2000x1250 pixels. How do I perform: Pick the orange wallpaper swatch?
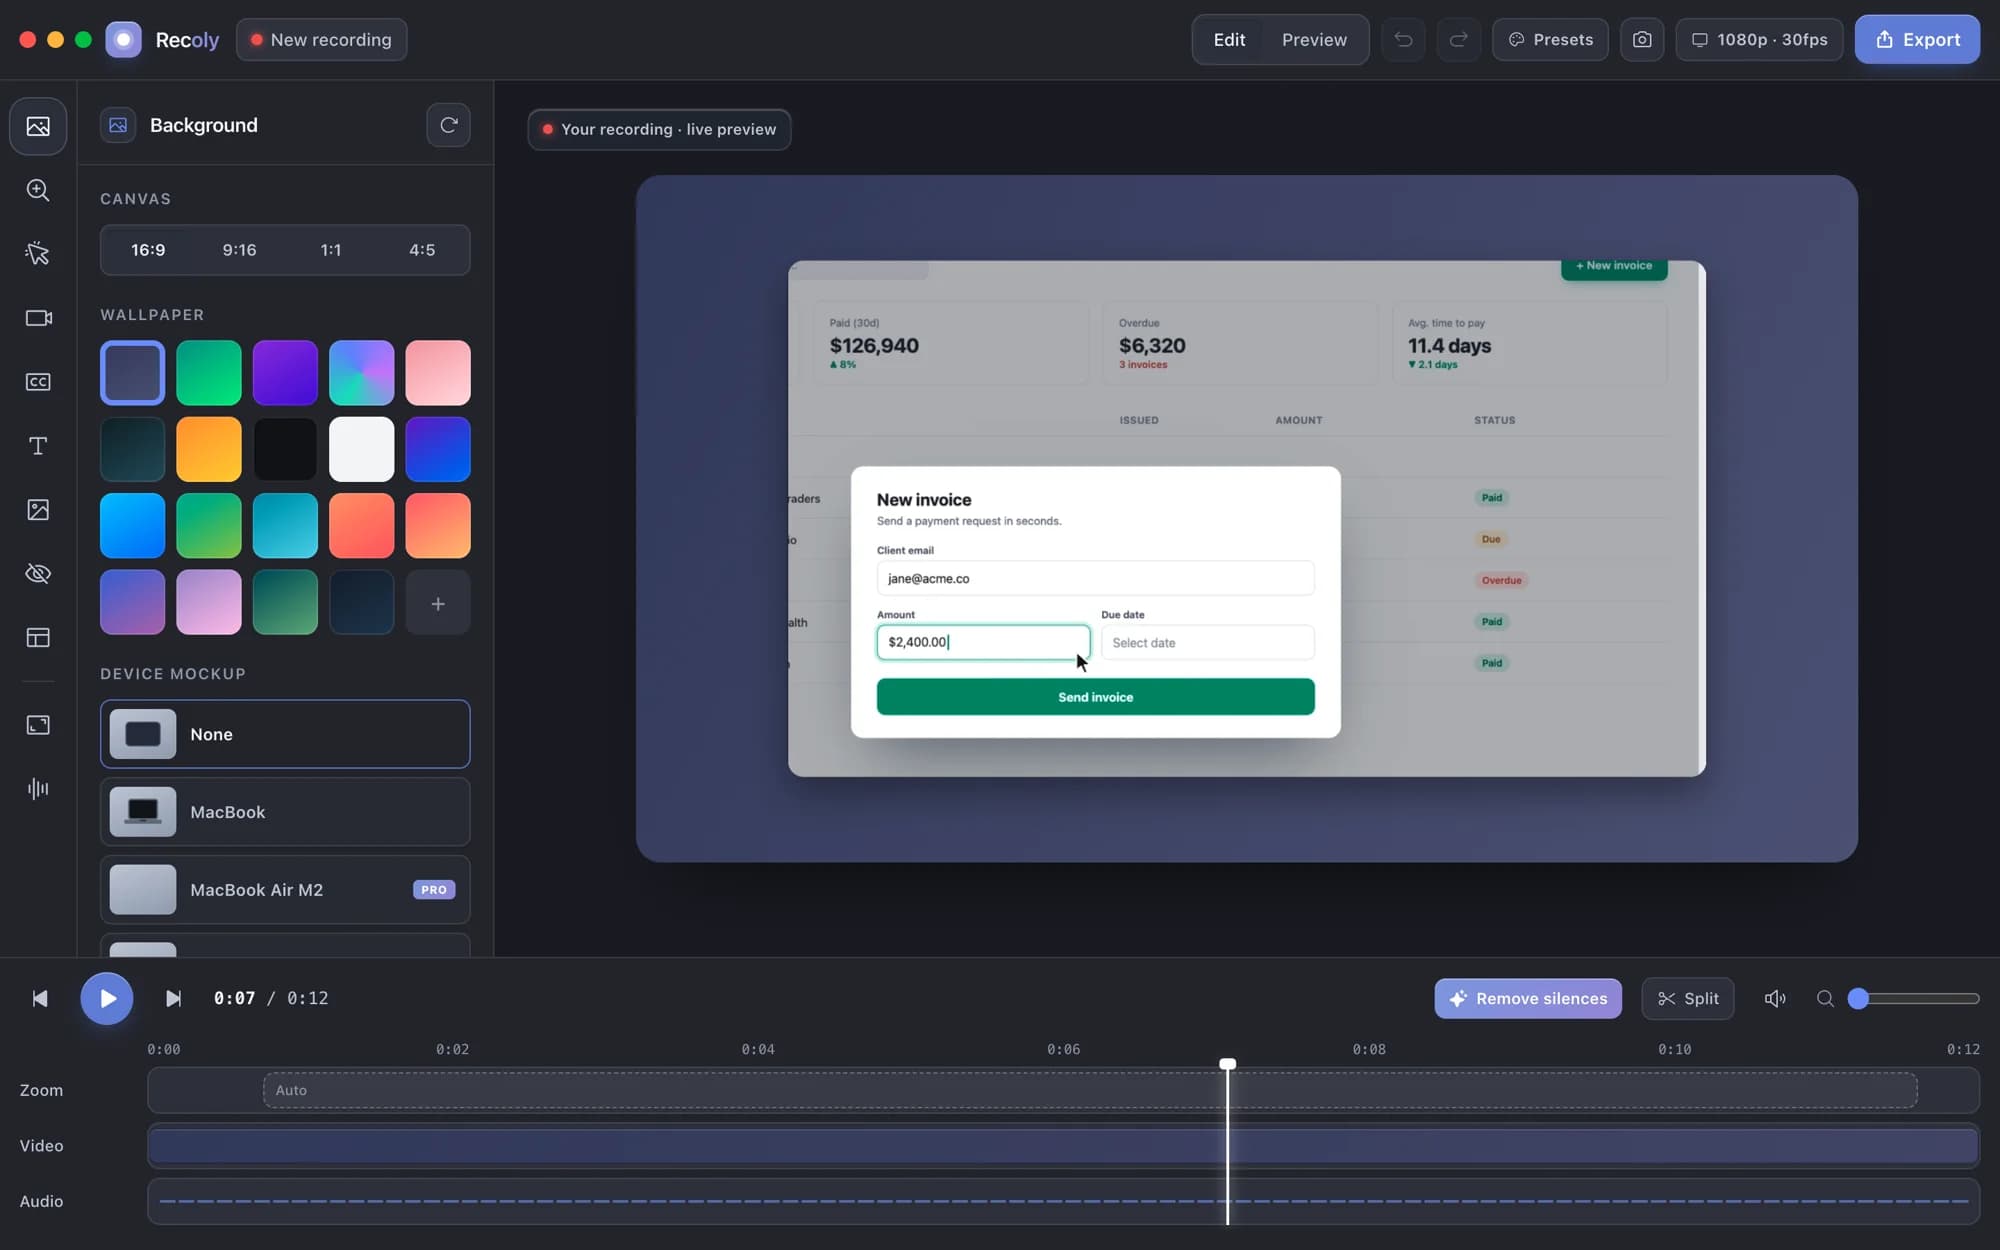click(x=209, y=450)
